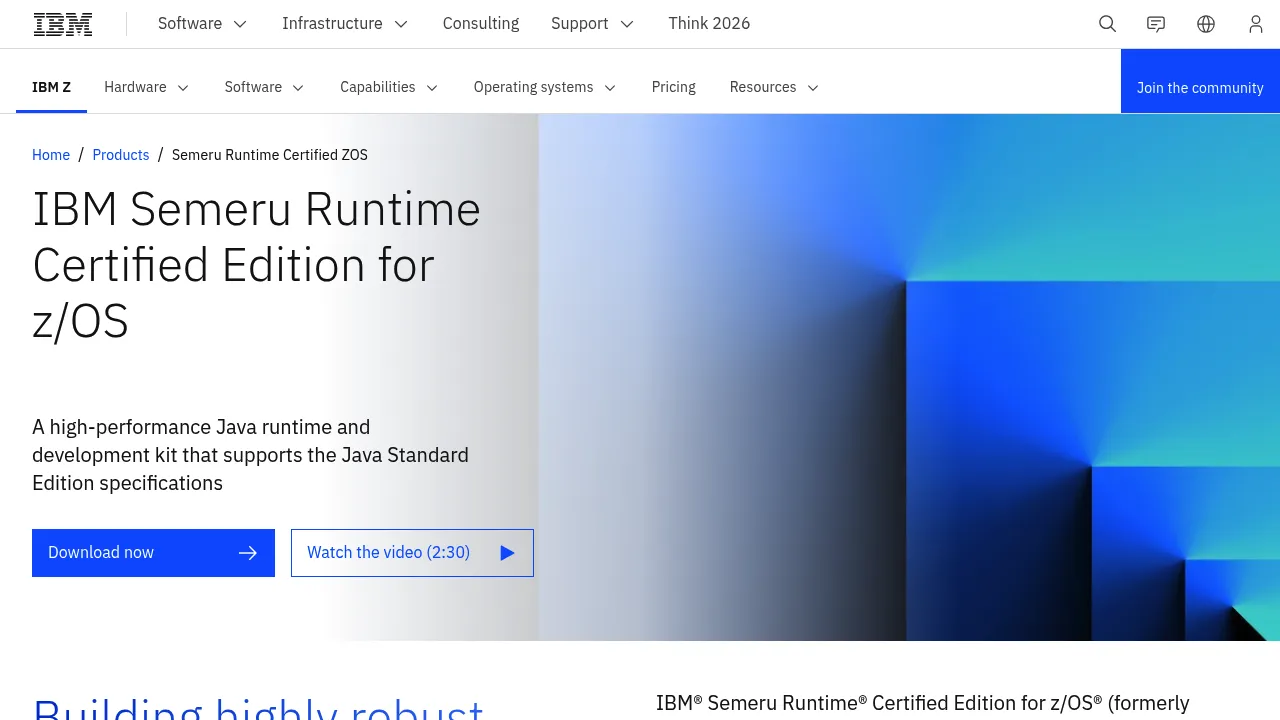Follow the Products breadcrumb link
The image size is (1280, 720).
121,155
